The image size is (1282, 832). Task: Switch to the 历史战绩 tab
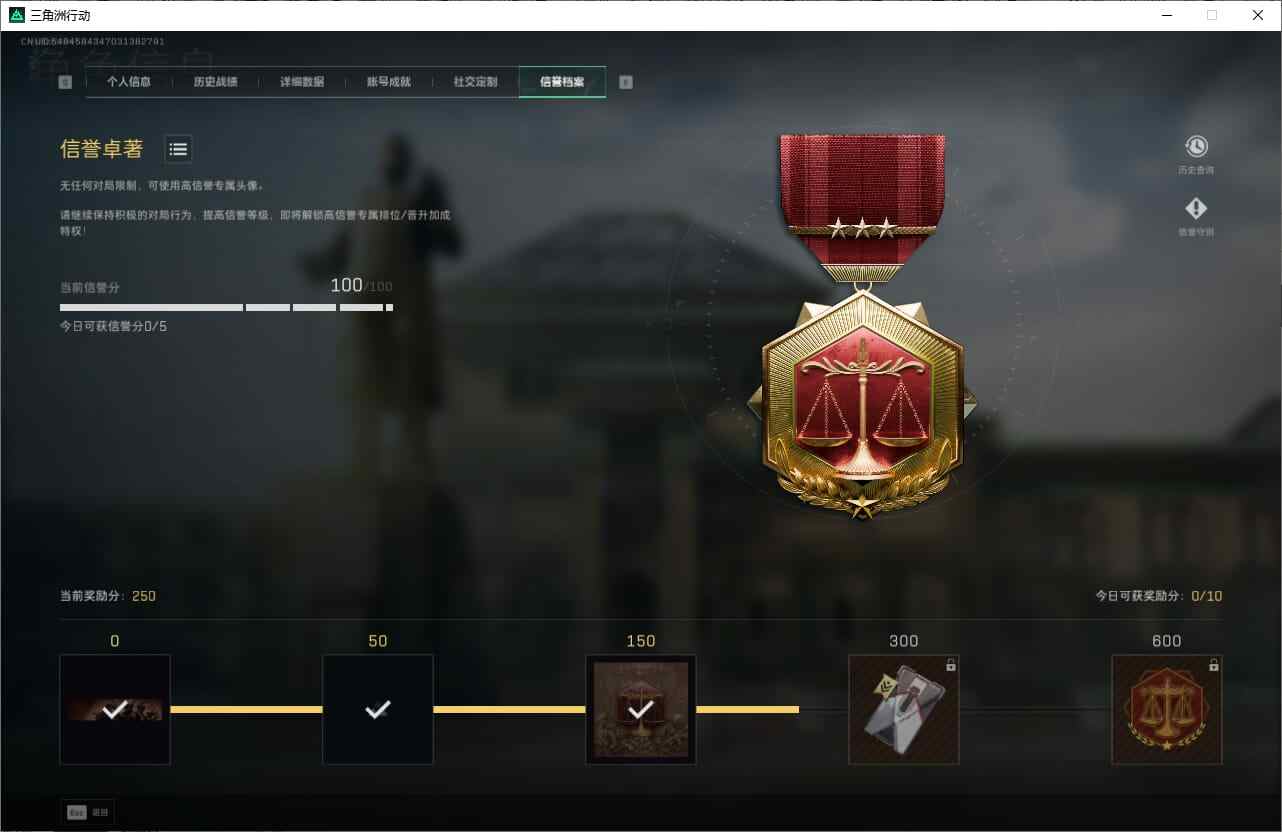(x=216, y=82)
